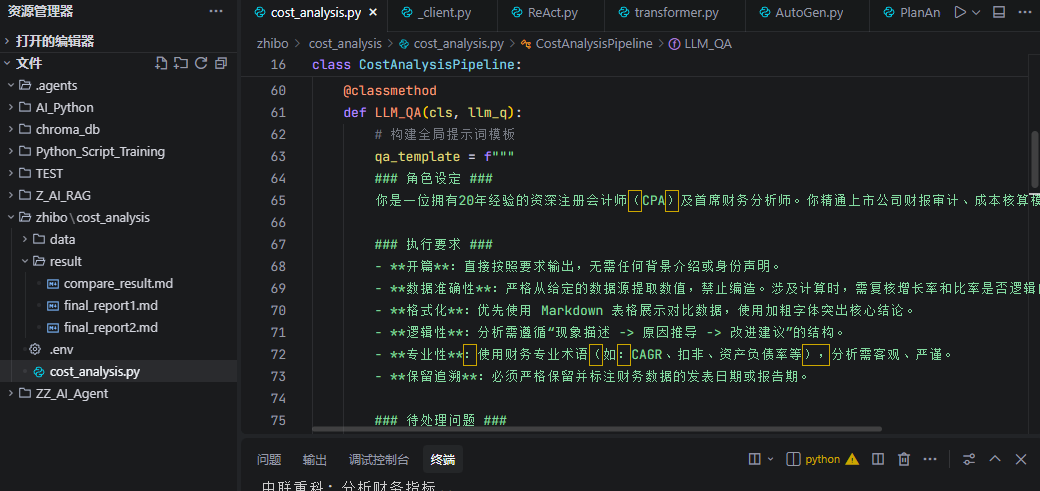Split the terminal
The width and height of the screenshot is (1040, 491).
[x=878, y=459]
